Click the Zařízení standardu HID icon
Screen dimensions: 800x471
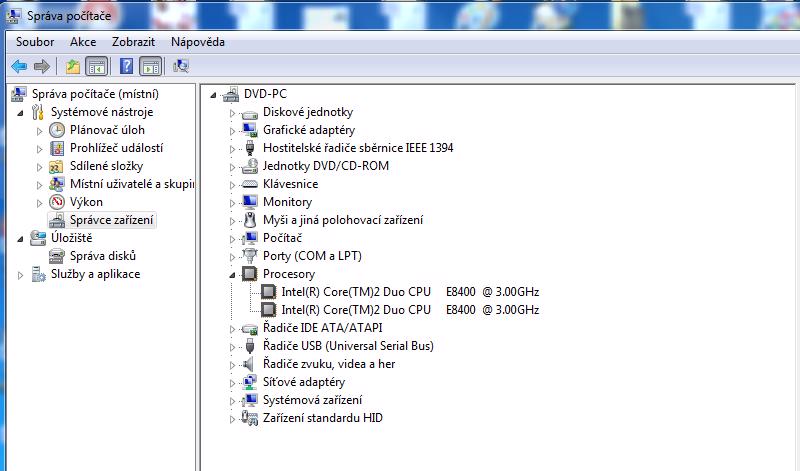249,418
